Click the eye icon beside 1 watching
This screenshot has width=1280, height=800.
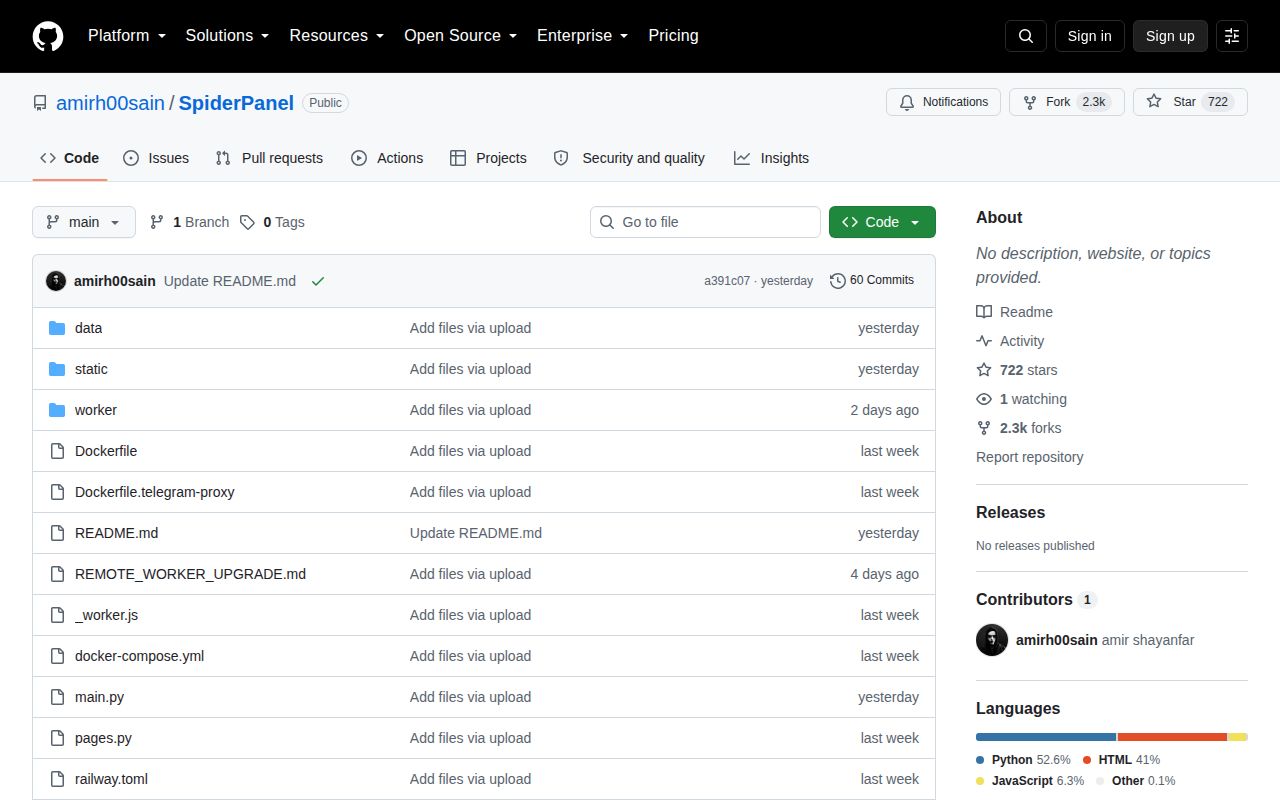click(x=984, y=399)
